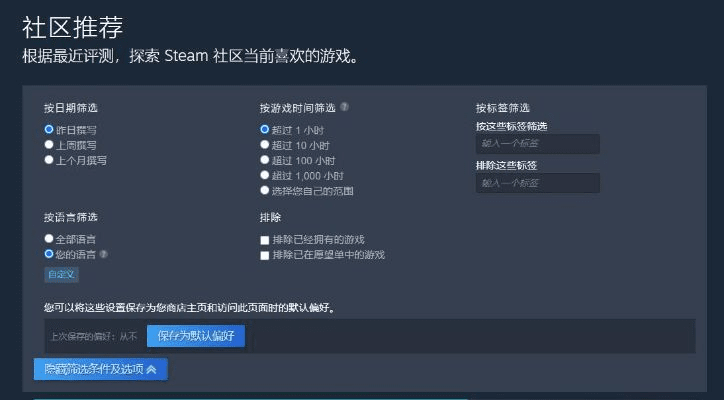Select the 超过 1,000 小时 radio button

pos(265,175)
